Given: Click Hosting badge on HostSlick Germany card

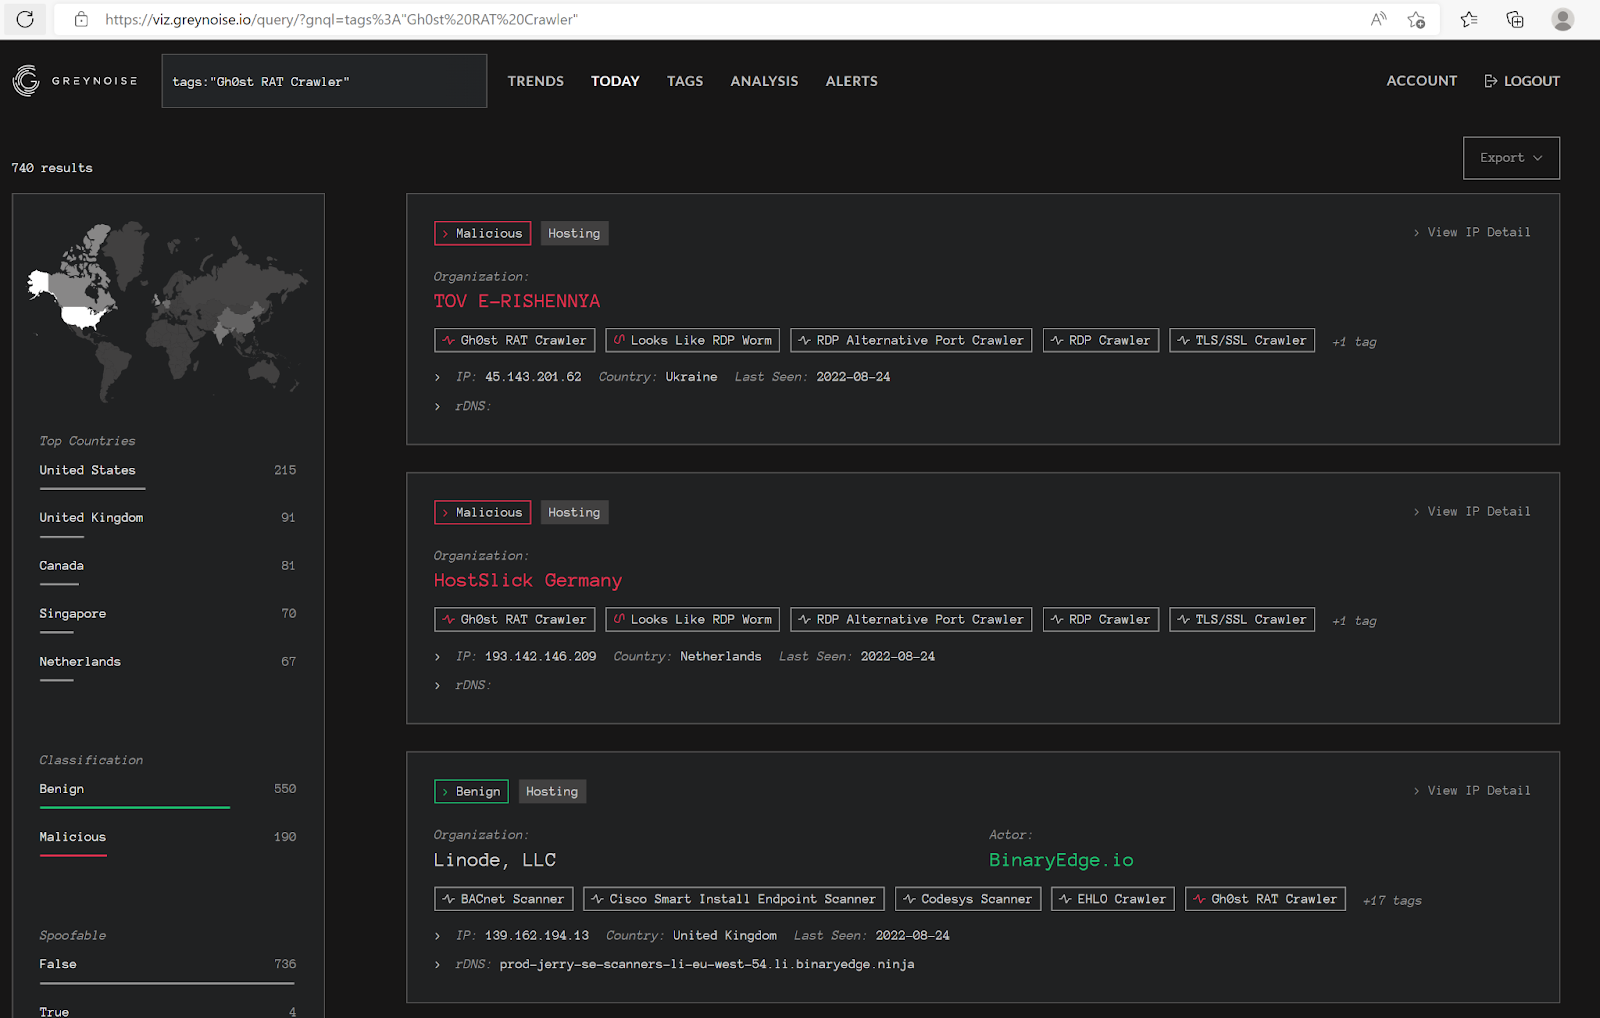Looking at the screenshot, I should click(574, 512).
